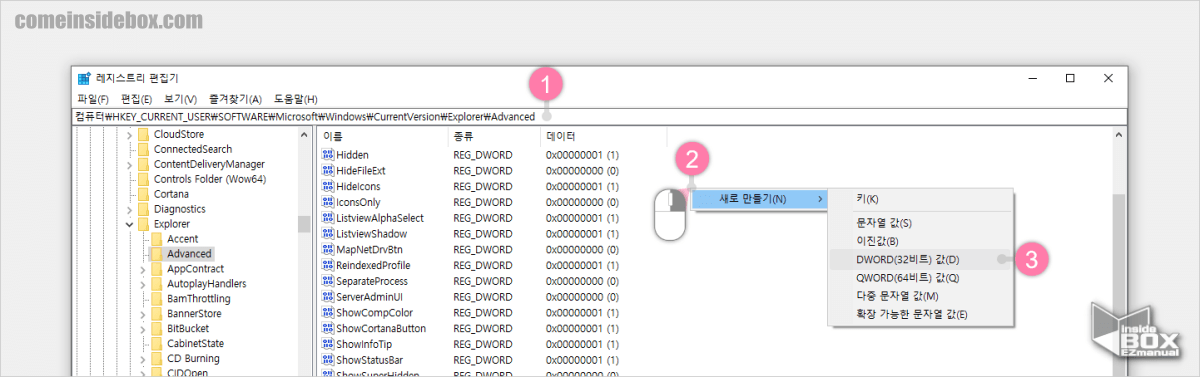Click data 0x00000001 (1) of Hidden row
The height and width of the screenshot is (377, 1200).
pos(583,155)
